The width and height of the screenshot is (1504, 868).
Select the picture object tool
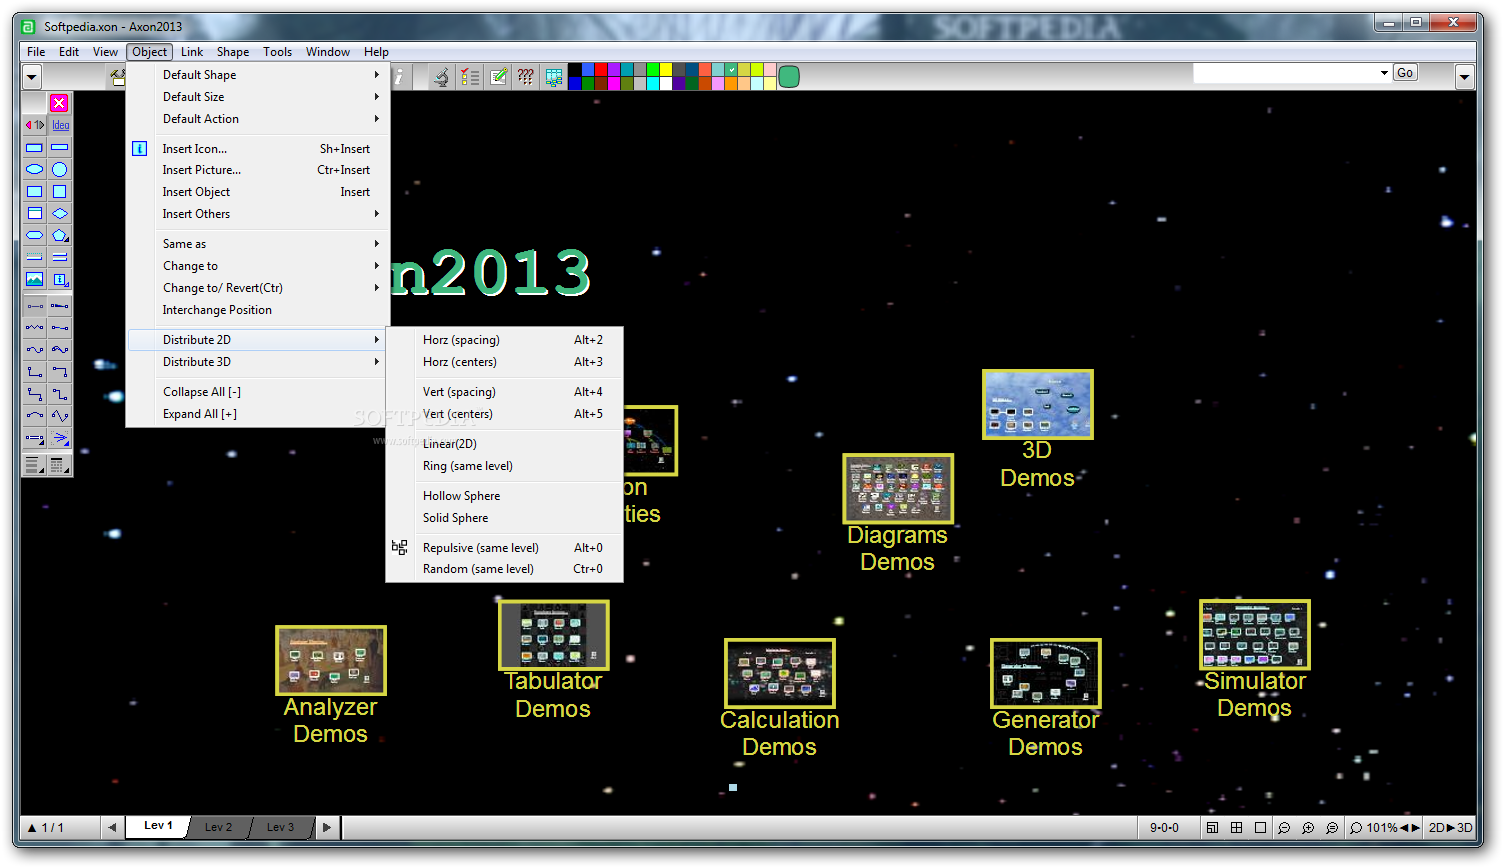point(34,279)
